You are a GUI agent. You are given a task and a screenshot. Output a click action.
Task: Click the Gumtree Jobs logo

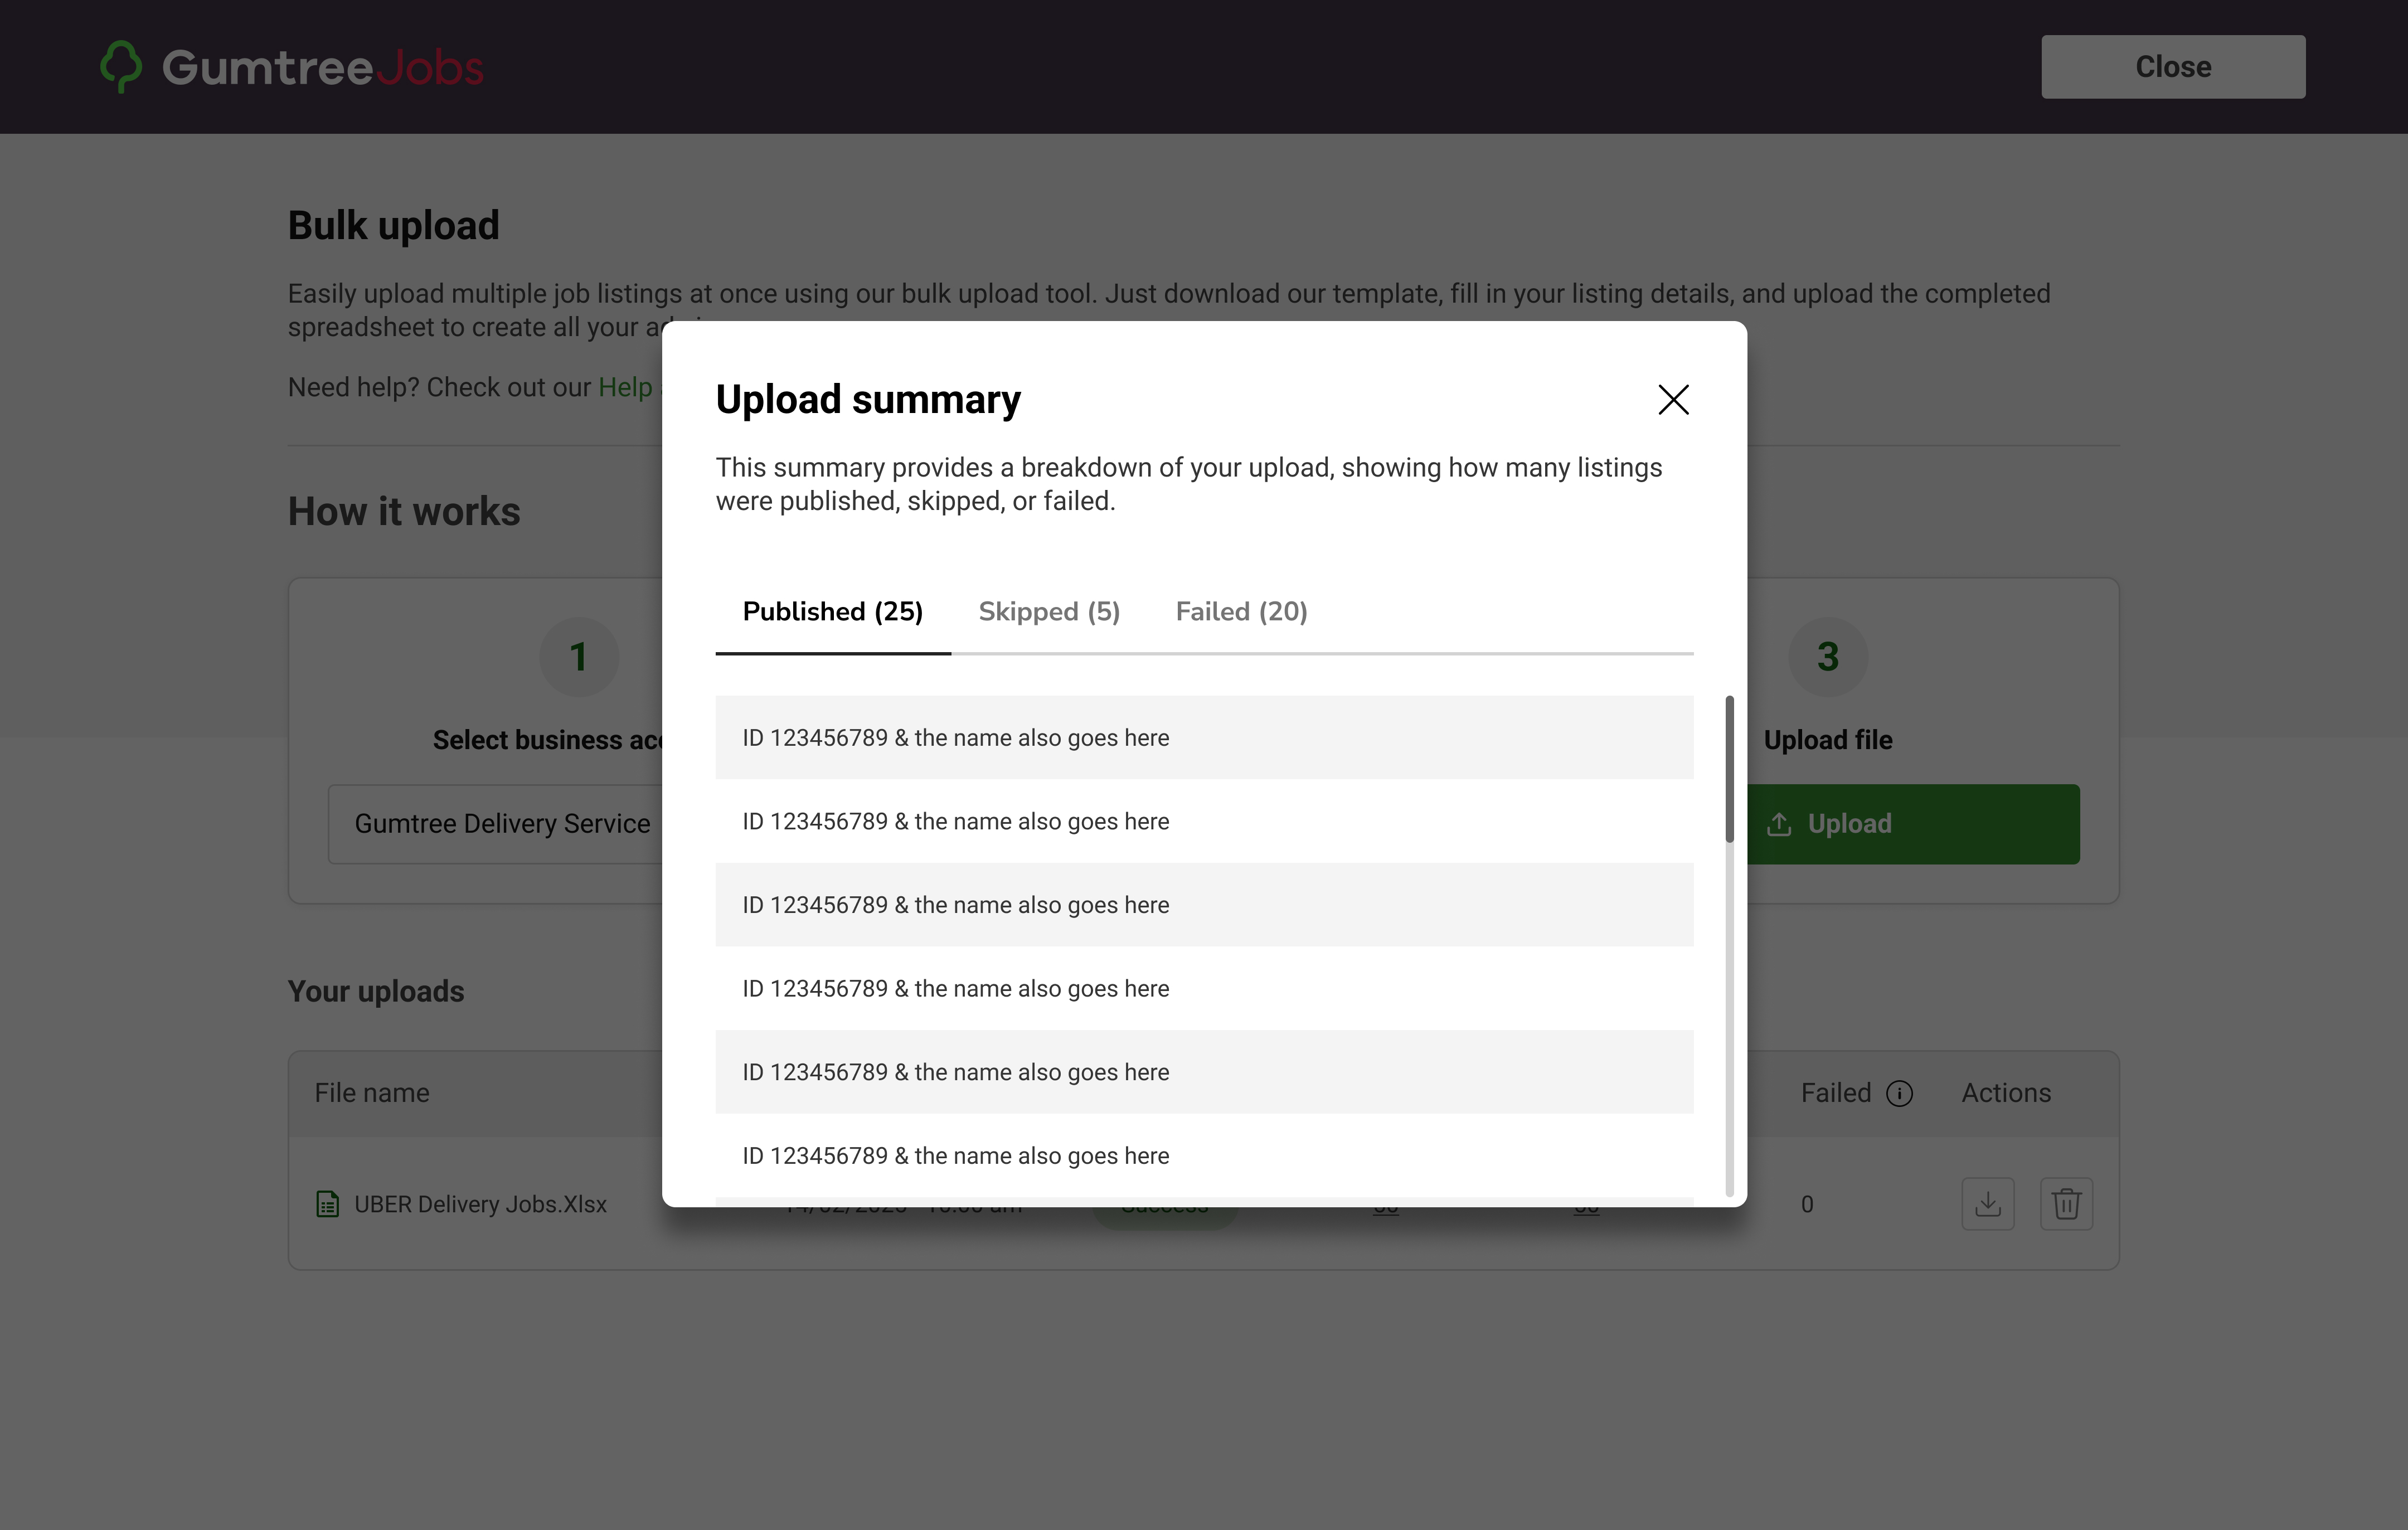tap(292, 67)
